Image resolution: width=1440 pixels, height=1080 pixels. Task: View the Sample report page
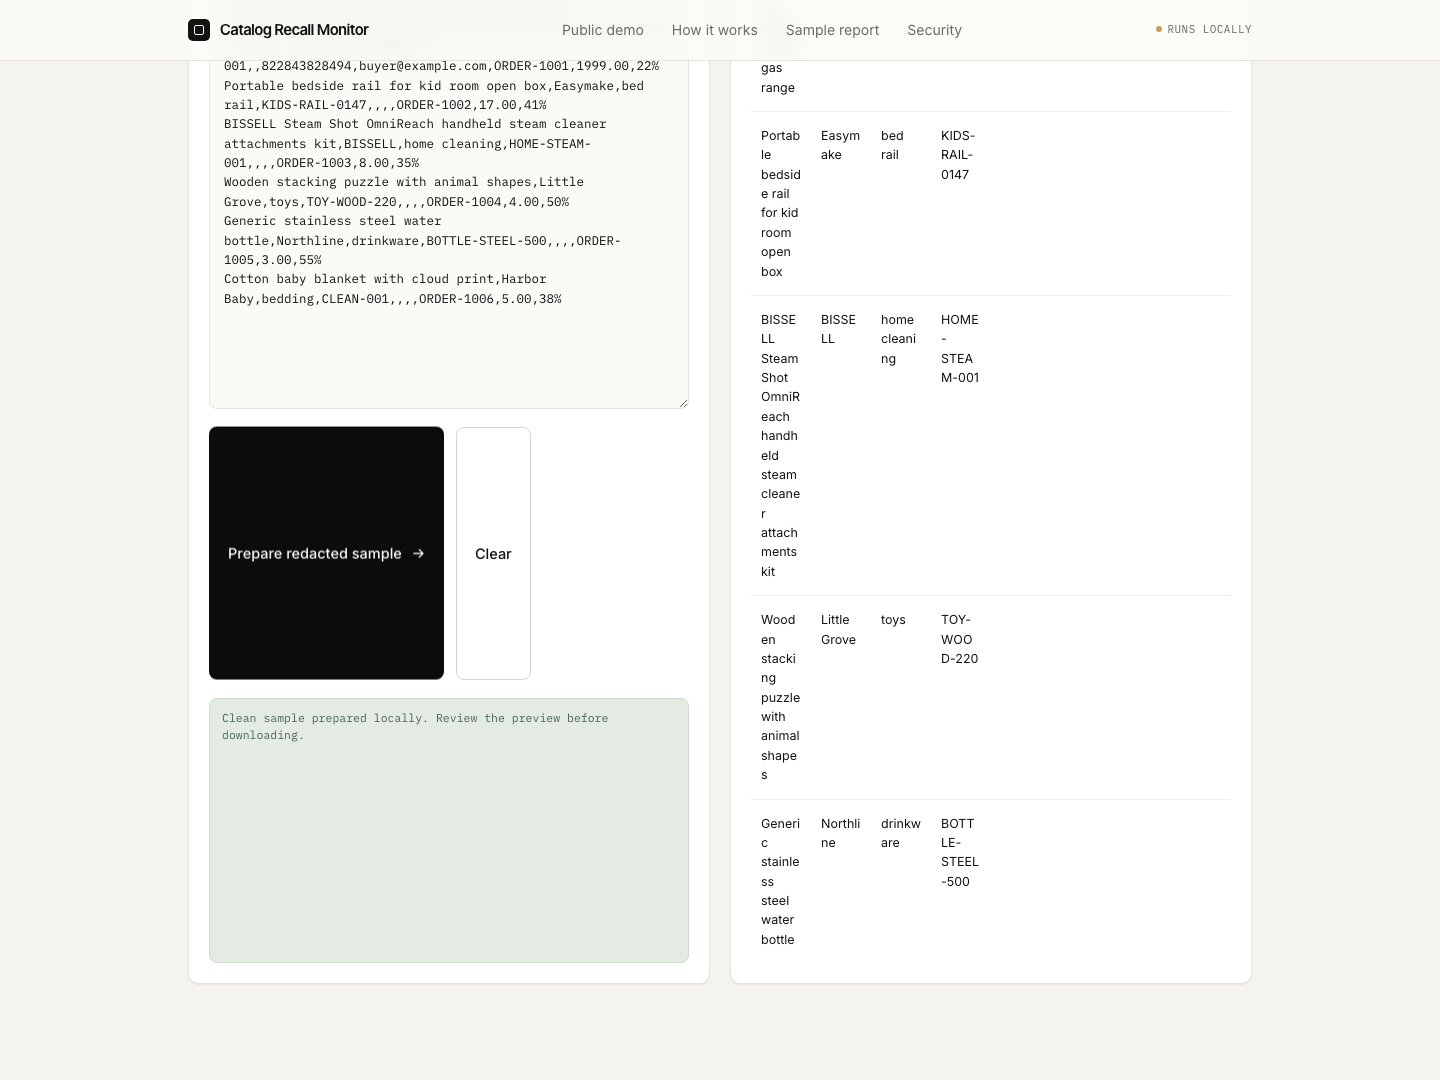[833, 30]
